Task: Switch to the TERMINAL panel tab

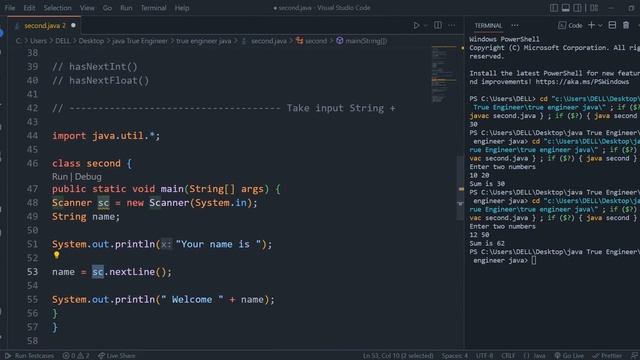Action: point(488,25)
